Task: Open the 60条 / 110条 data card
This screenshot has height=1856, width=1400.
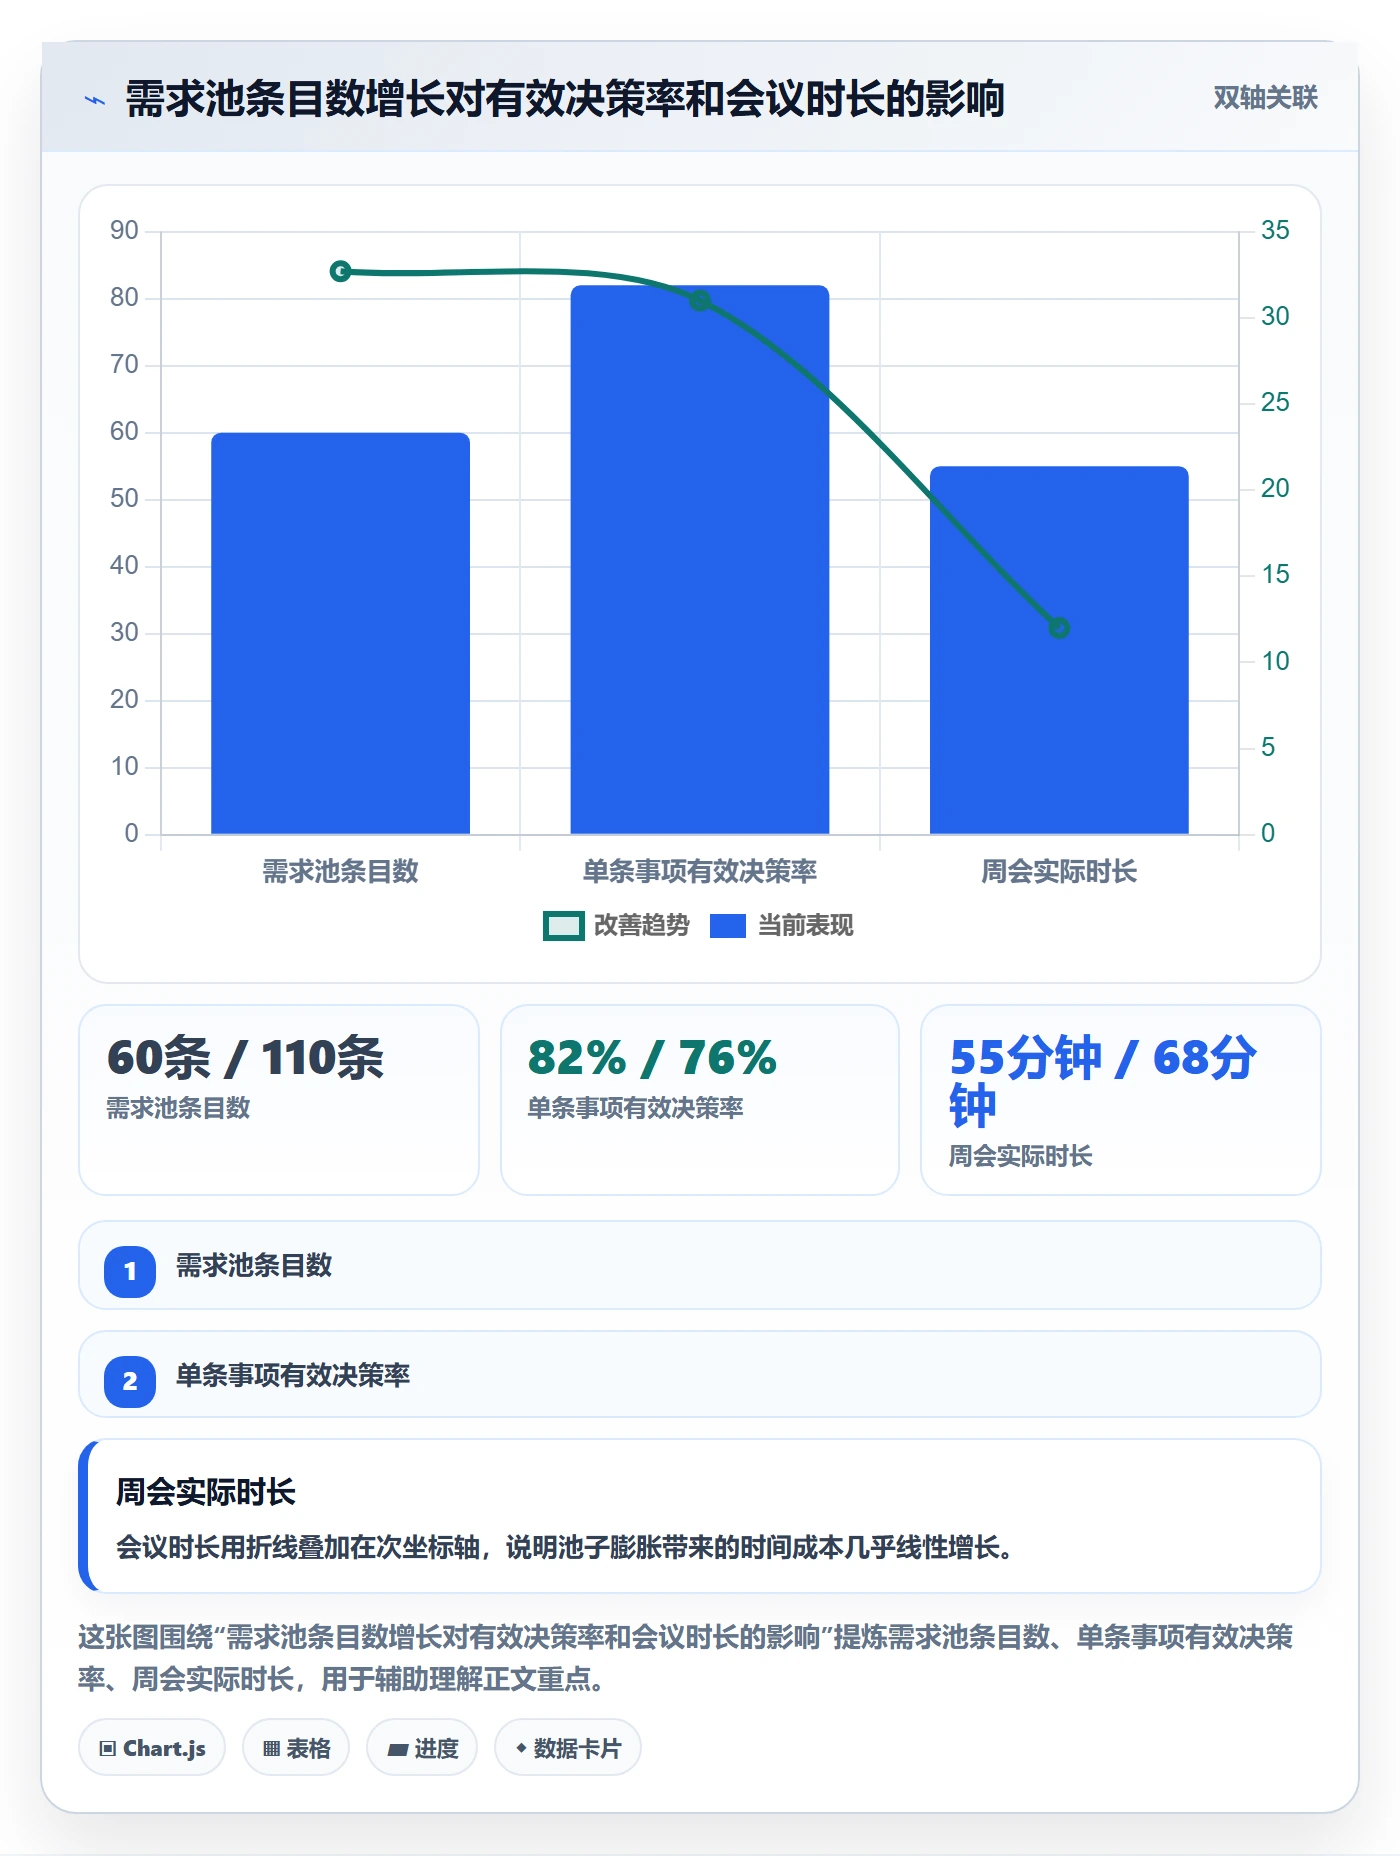Action: (x=279, y=1100)
